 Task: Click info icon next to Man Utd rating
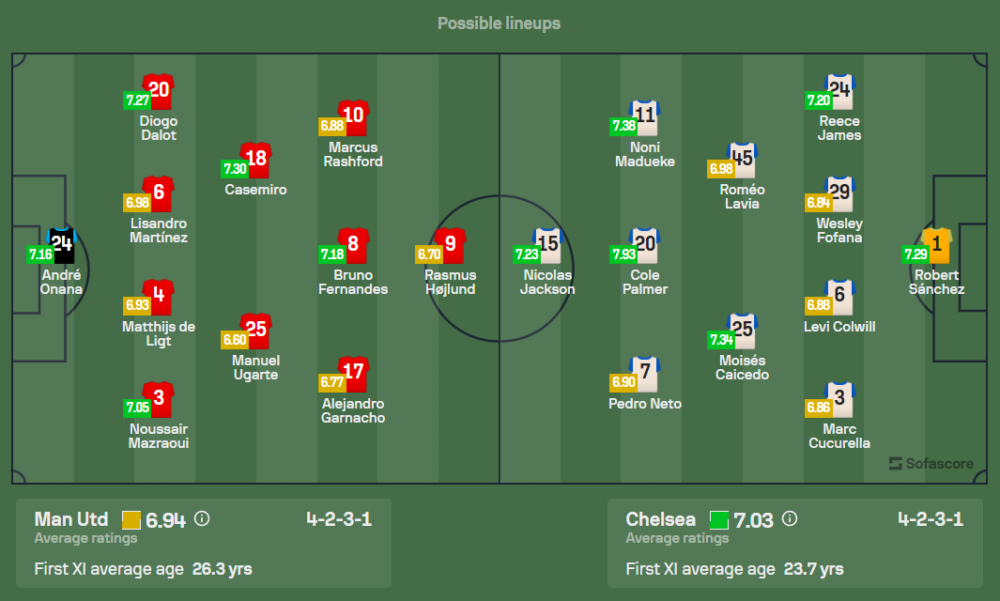click(x=203, y=519)
